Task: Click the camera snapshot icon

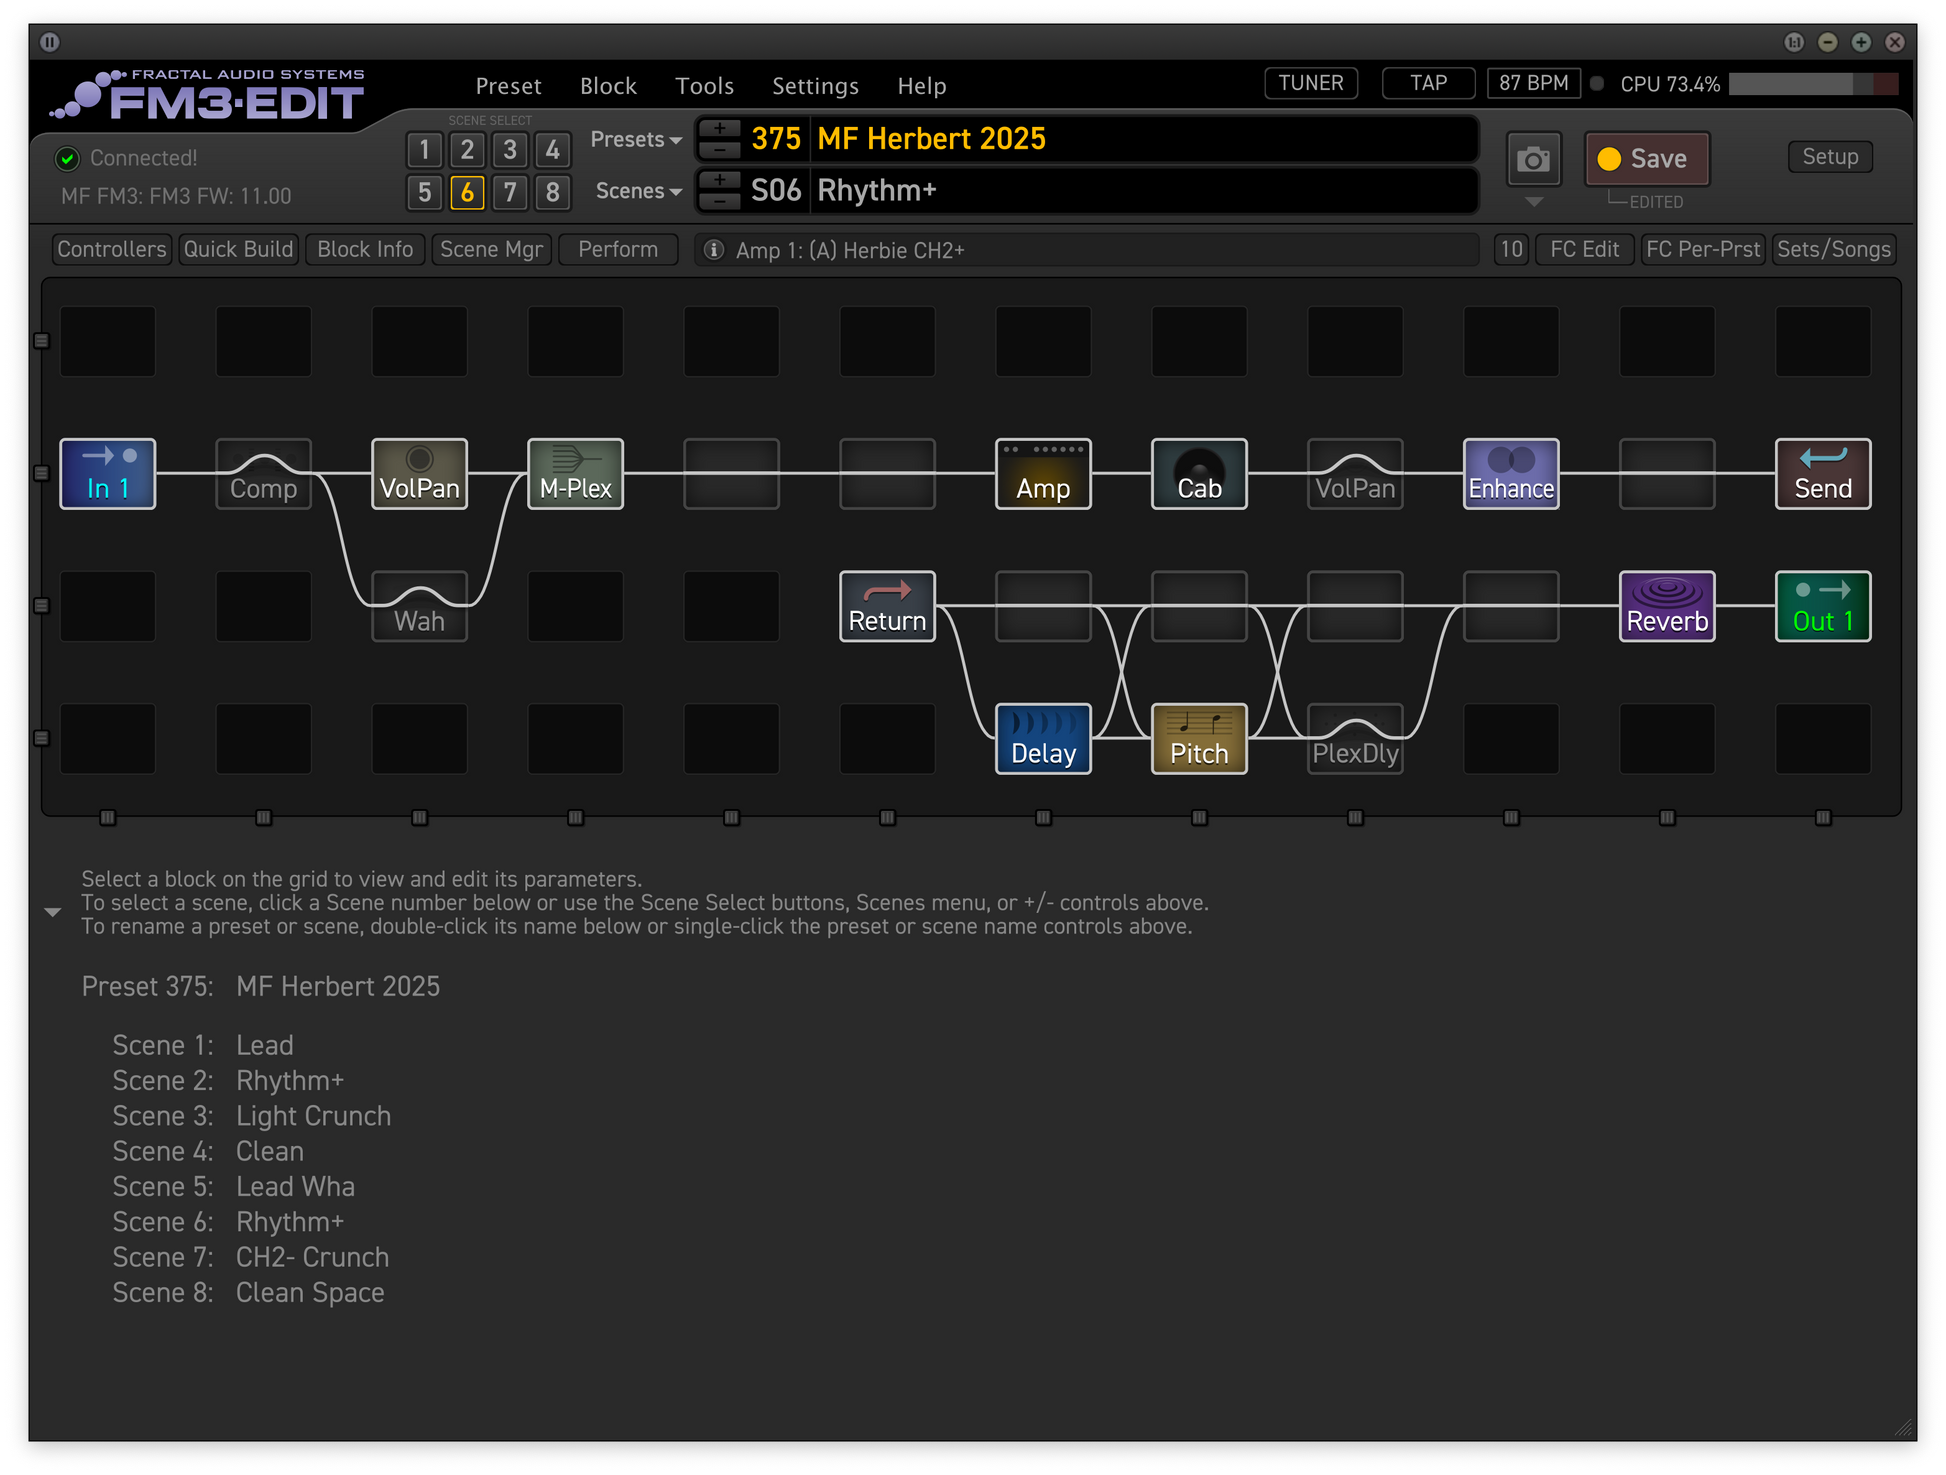Action: (1533, 159)
